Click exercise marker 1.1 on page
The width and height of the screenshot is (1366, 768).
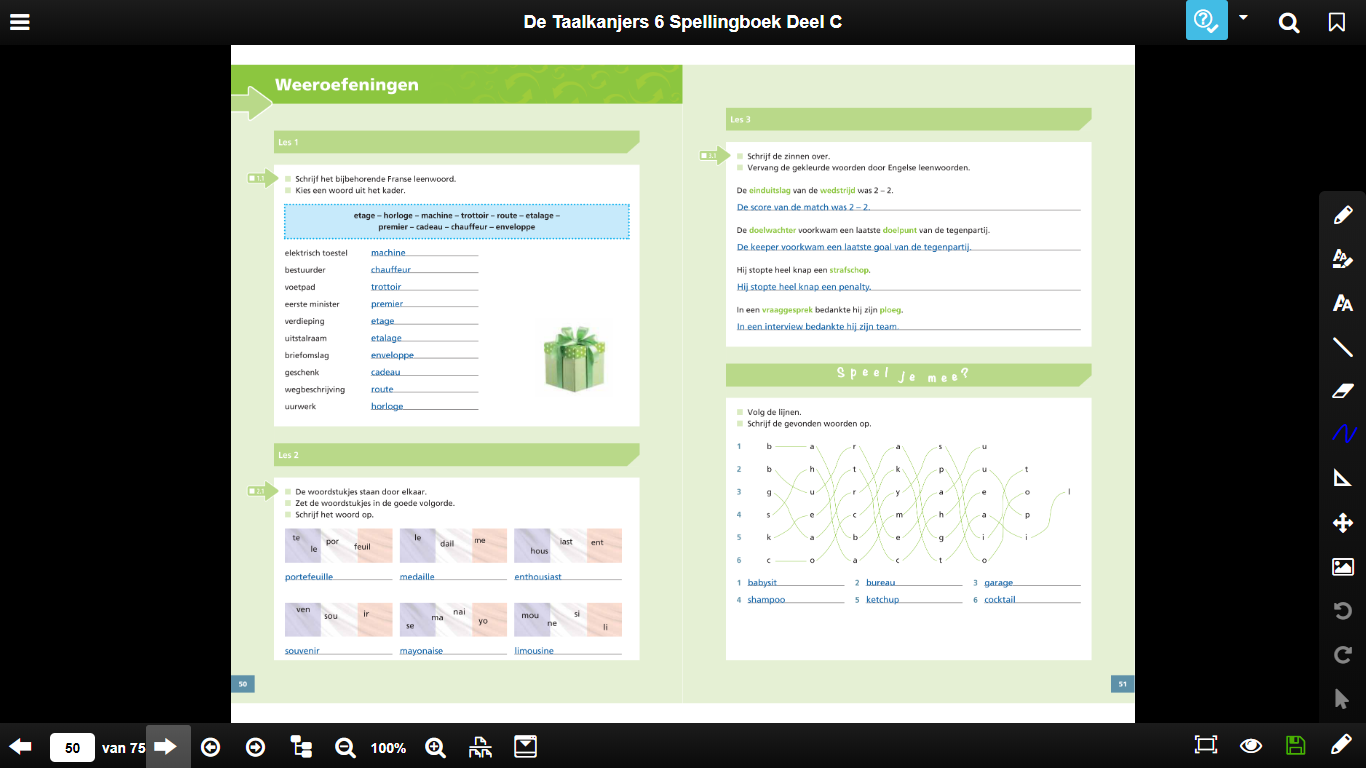(262, 179)
